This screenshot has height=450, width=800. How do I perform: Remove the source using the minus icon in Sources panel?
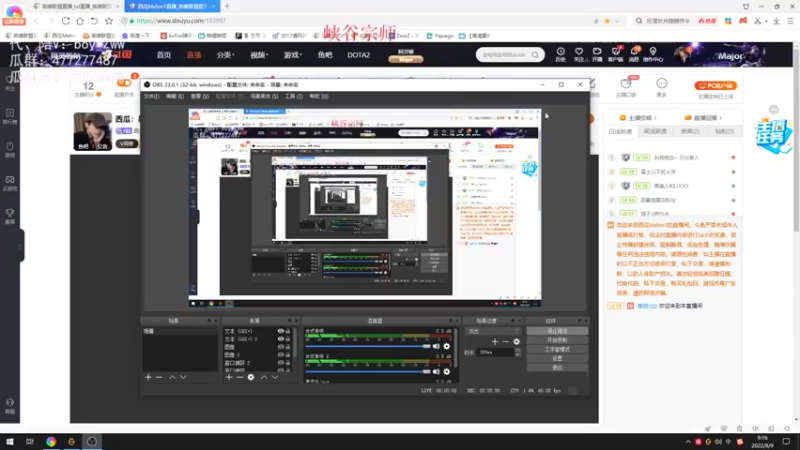(240, 377)
